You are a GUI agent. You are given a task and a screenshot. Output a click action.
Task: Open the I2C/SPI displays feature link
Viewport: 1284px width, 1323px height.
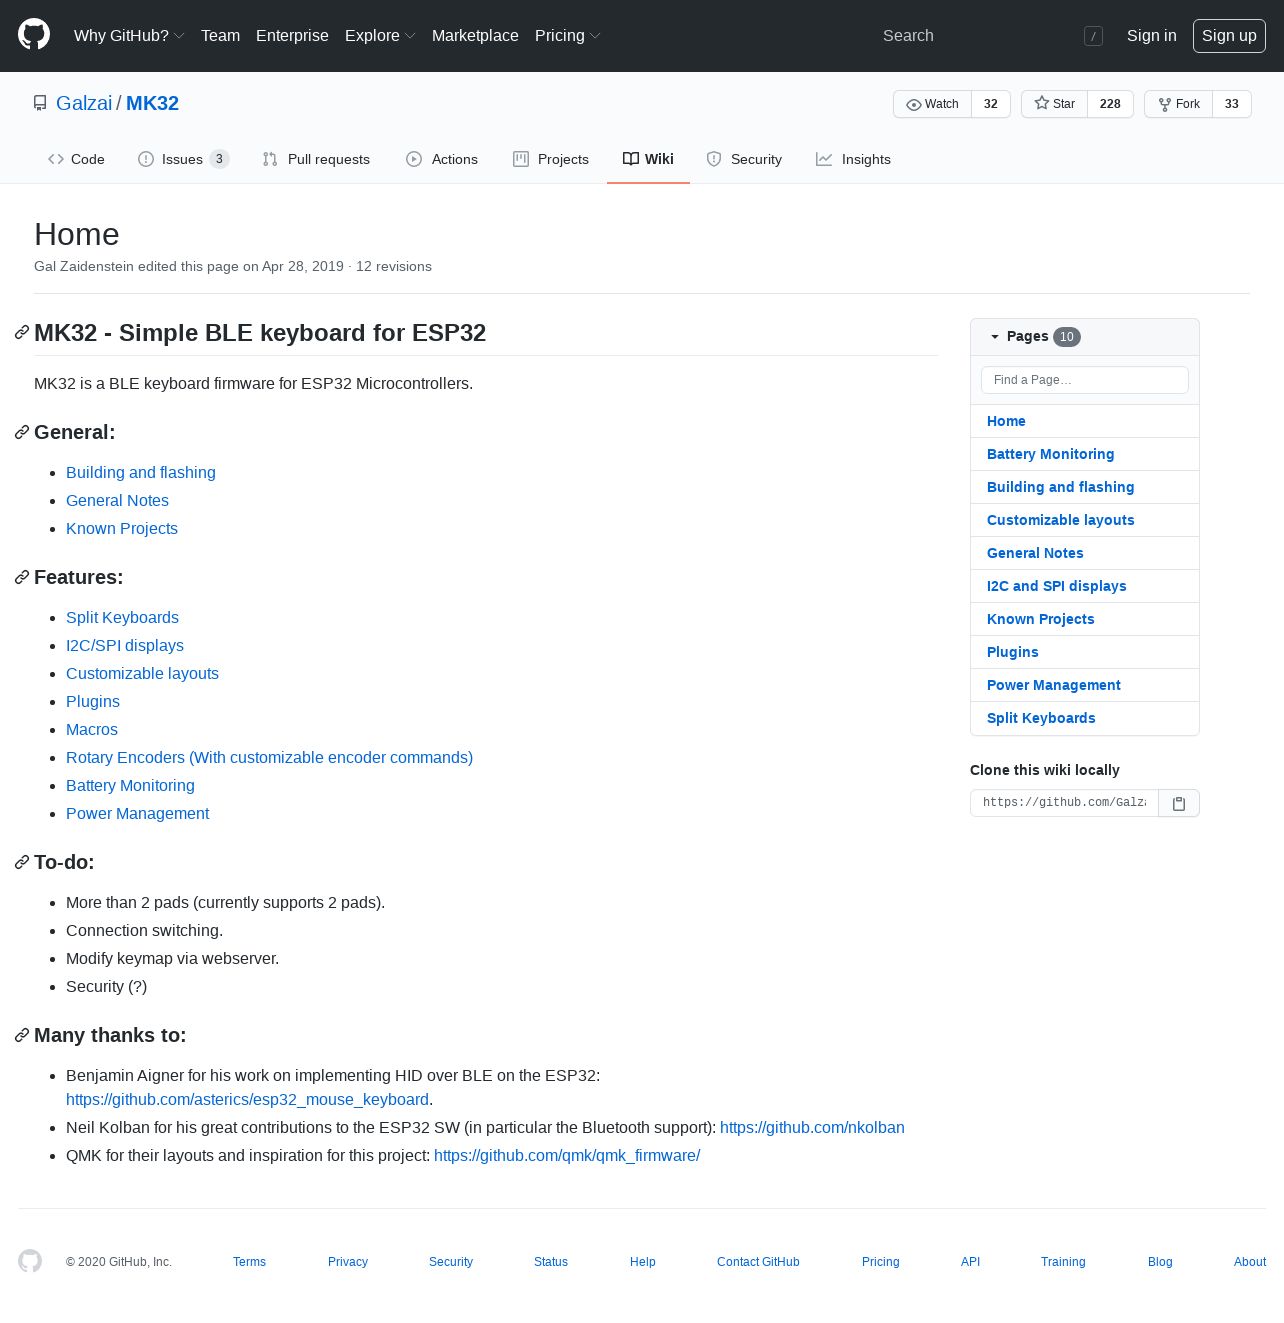click(x=125, y=645)
